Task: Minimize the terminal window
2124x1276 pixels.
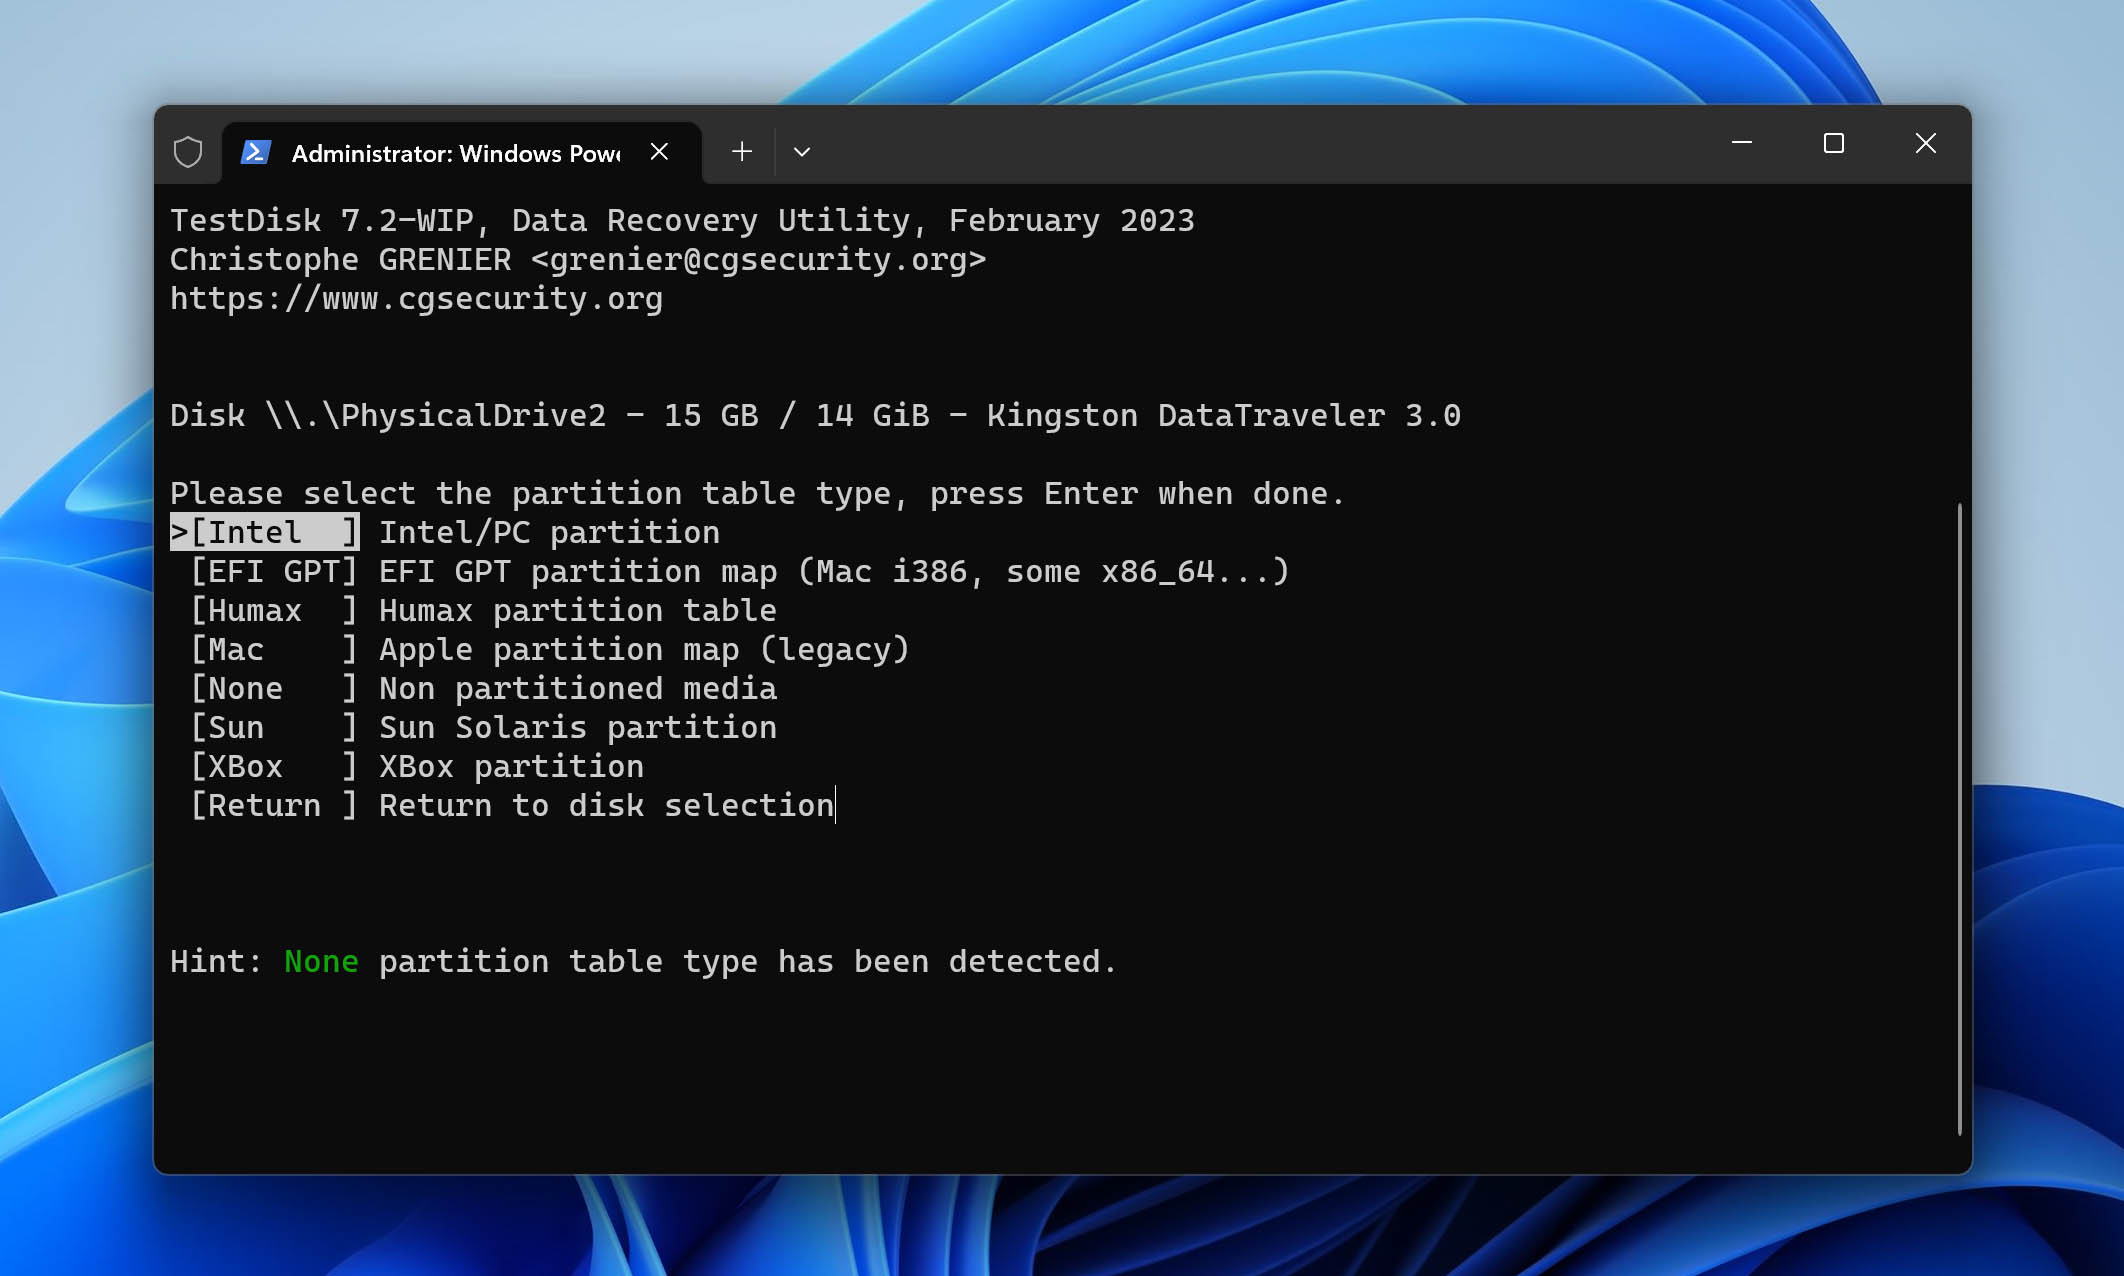Action: point(1742,144)
